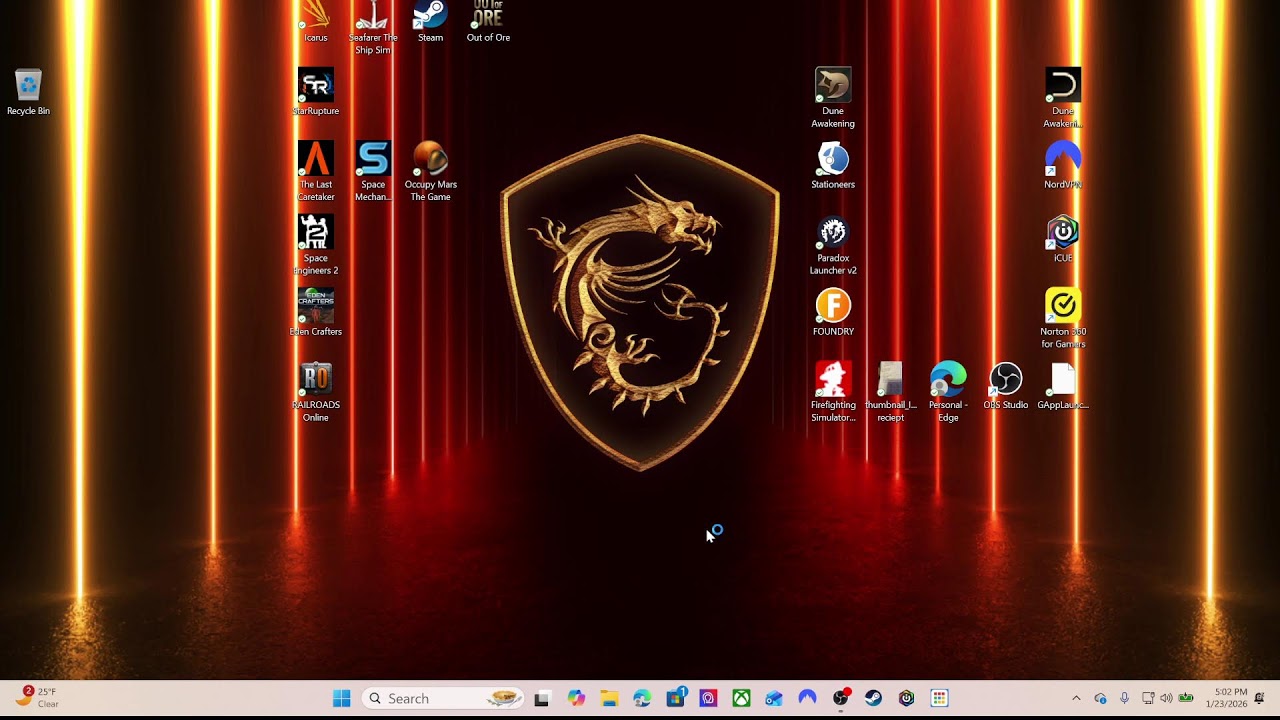The image size is (1280, 720).
Task: Show hidden system tray icons
Action: point(1076,698)
